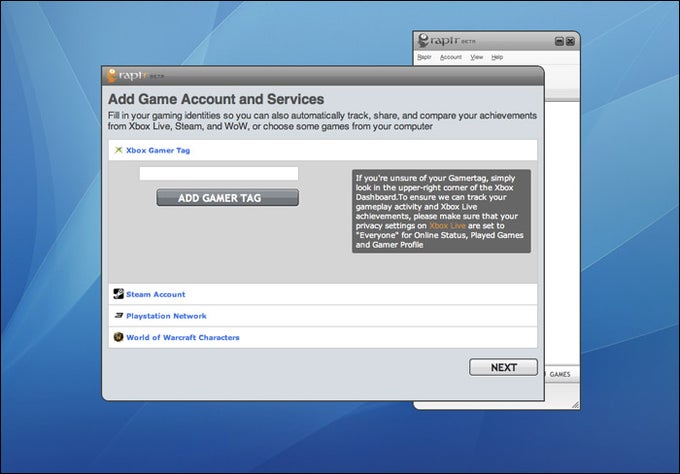Image resolution: width=680 pixels, height=474 pixels.
Task: Open the orange Xbox Live link
Action: click(447, 226)
